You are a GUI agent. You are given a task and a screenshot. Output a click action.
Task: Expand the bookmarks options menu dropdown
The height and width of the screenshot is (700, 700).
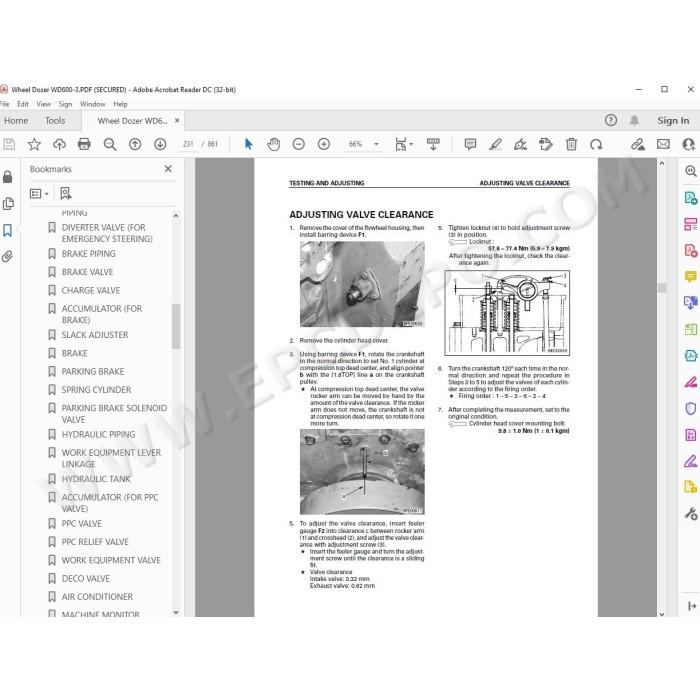pyautogui.click(x=39, y=193)
